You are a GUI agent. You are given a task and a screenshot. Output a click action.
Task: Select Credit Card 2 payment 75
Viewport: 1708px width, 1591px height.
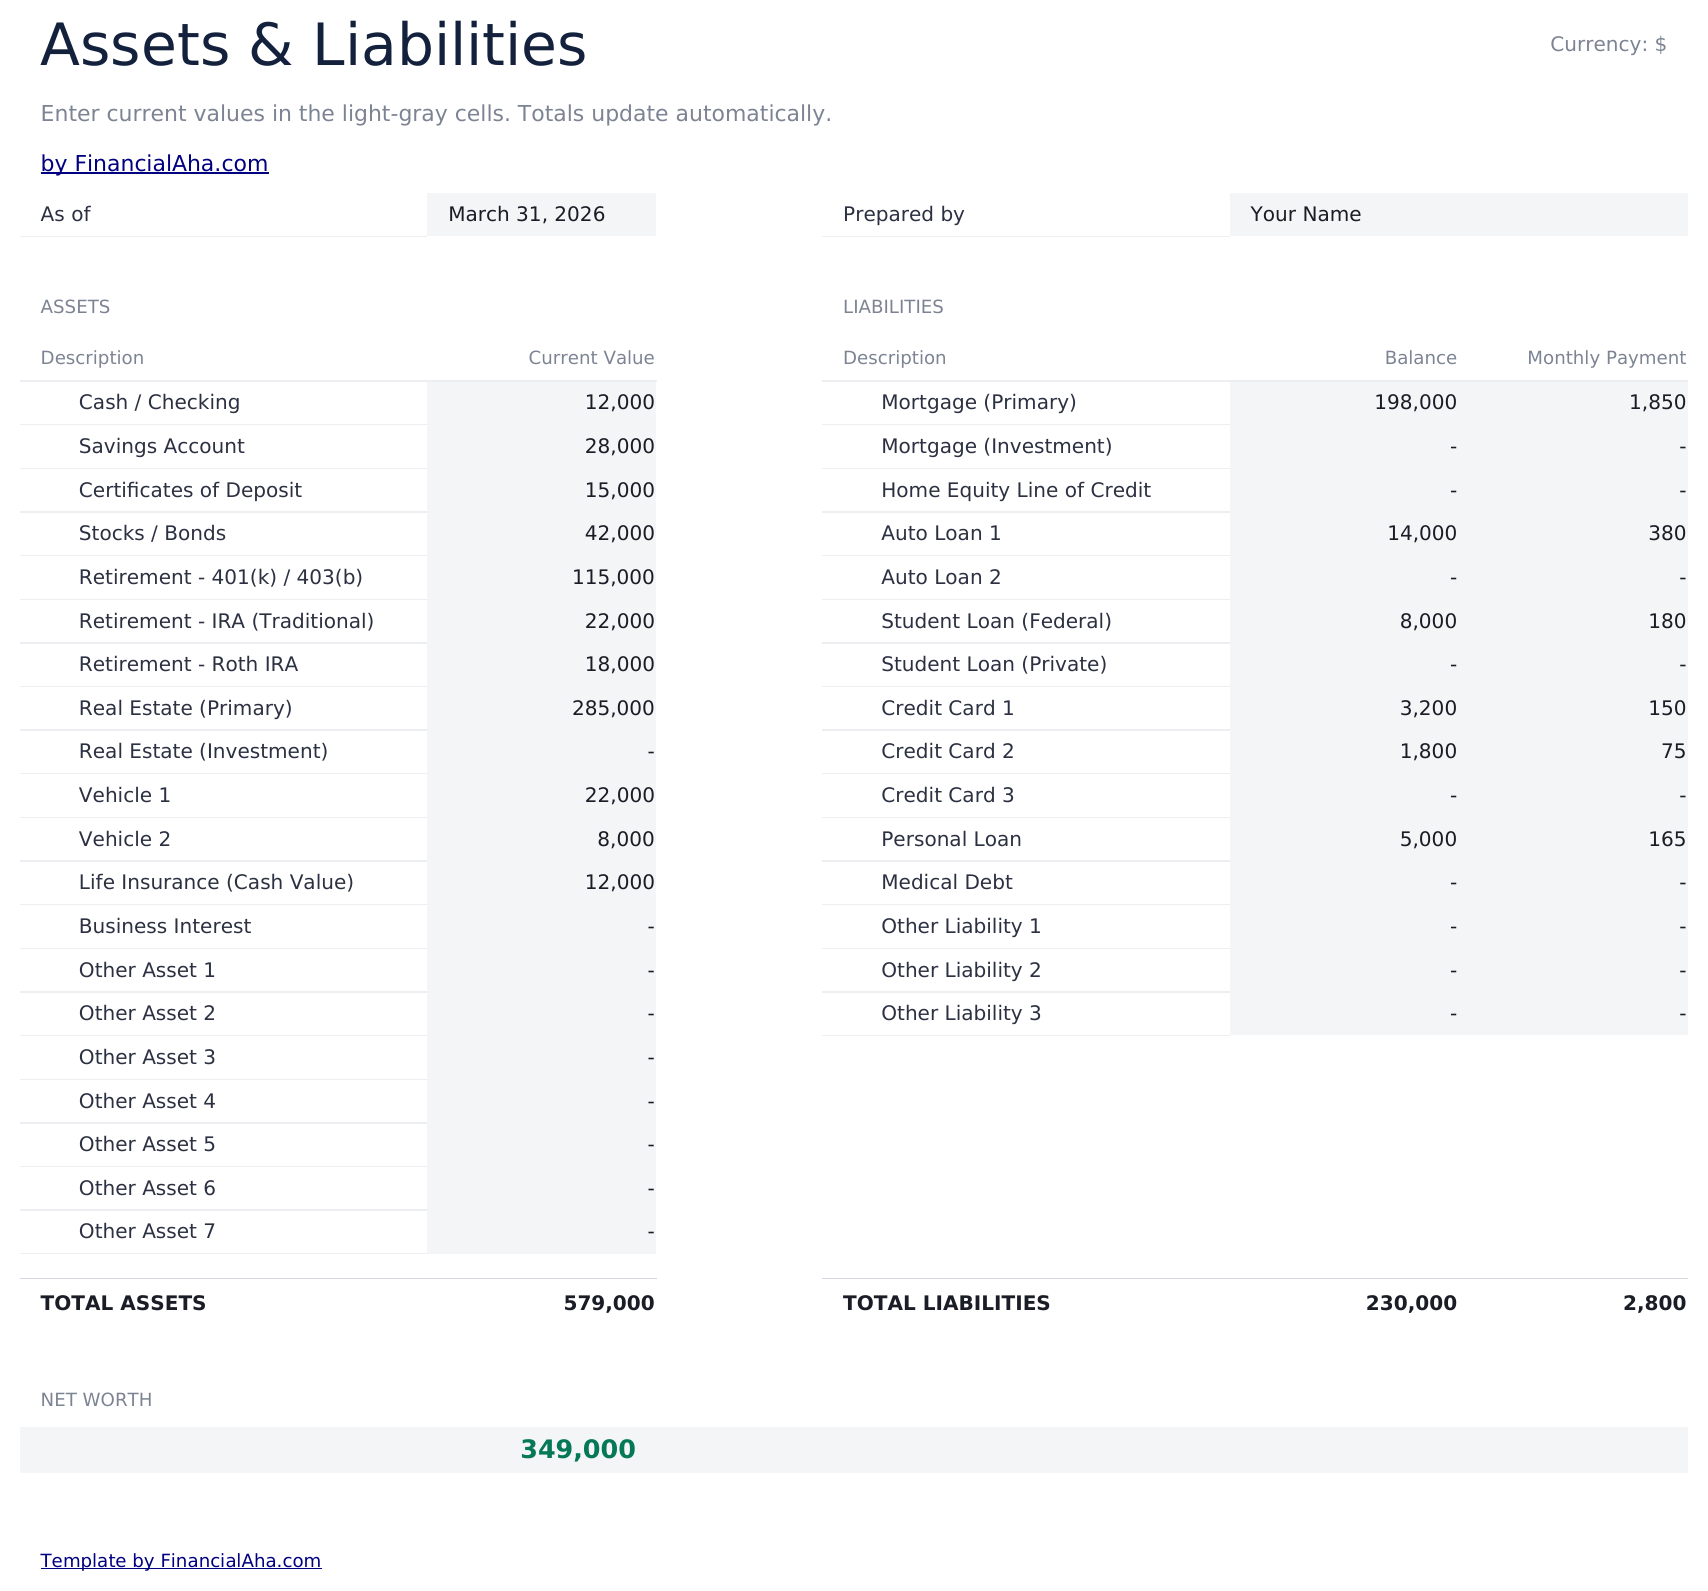point(1573,751)
